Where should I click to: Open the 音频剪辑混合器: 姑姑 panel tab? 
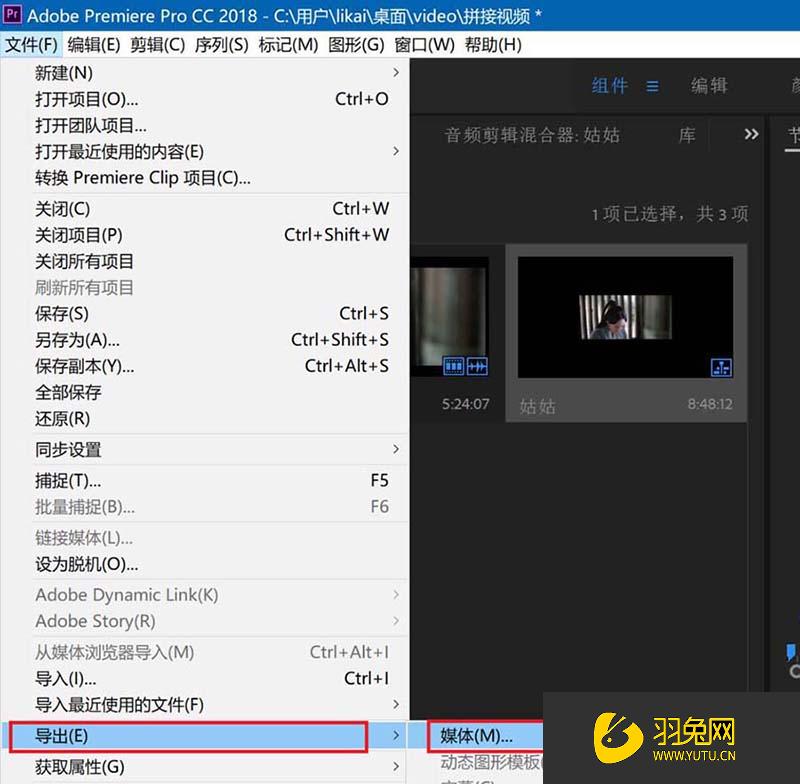point(532,135)
